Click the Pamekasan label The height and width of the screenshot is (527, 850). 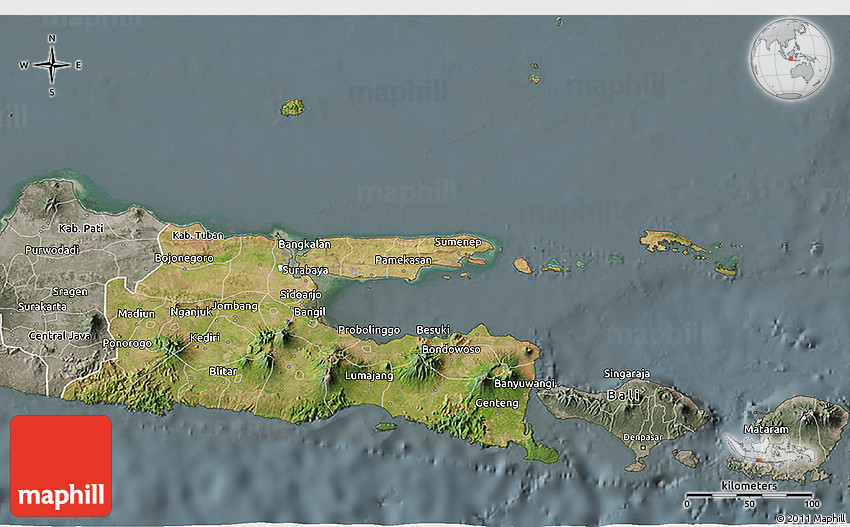pos(403,260)
